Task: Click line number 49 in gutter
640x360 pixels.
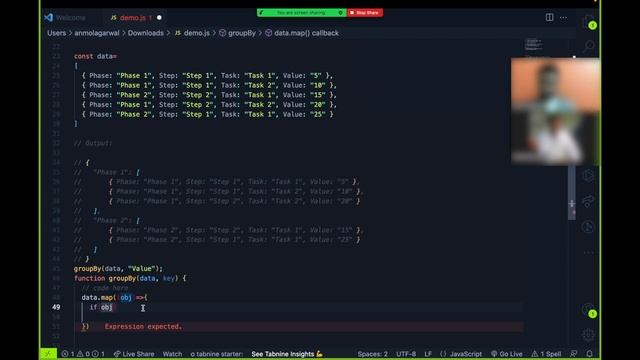Action: point(56,307)
